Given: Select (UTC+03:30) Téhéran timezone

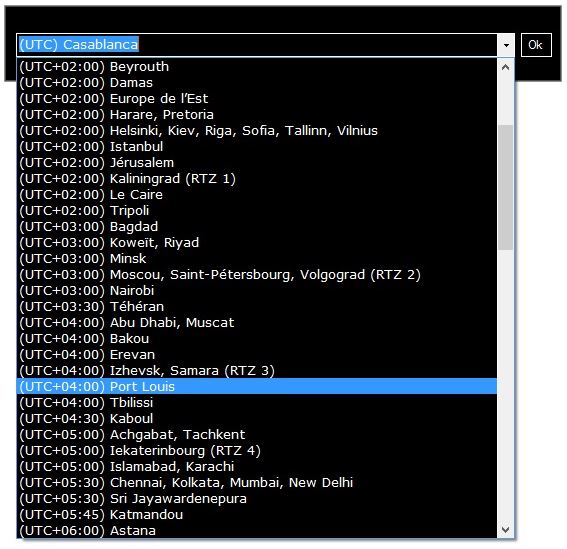Looking at the screenshot, I should [x=257, y=306].
